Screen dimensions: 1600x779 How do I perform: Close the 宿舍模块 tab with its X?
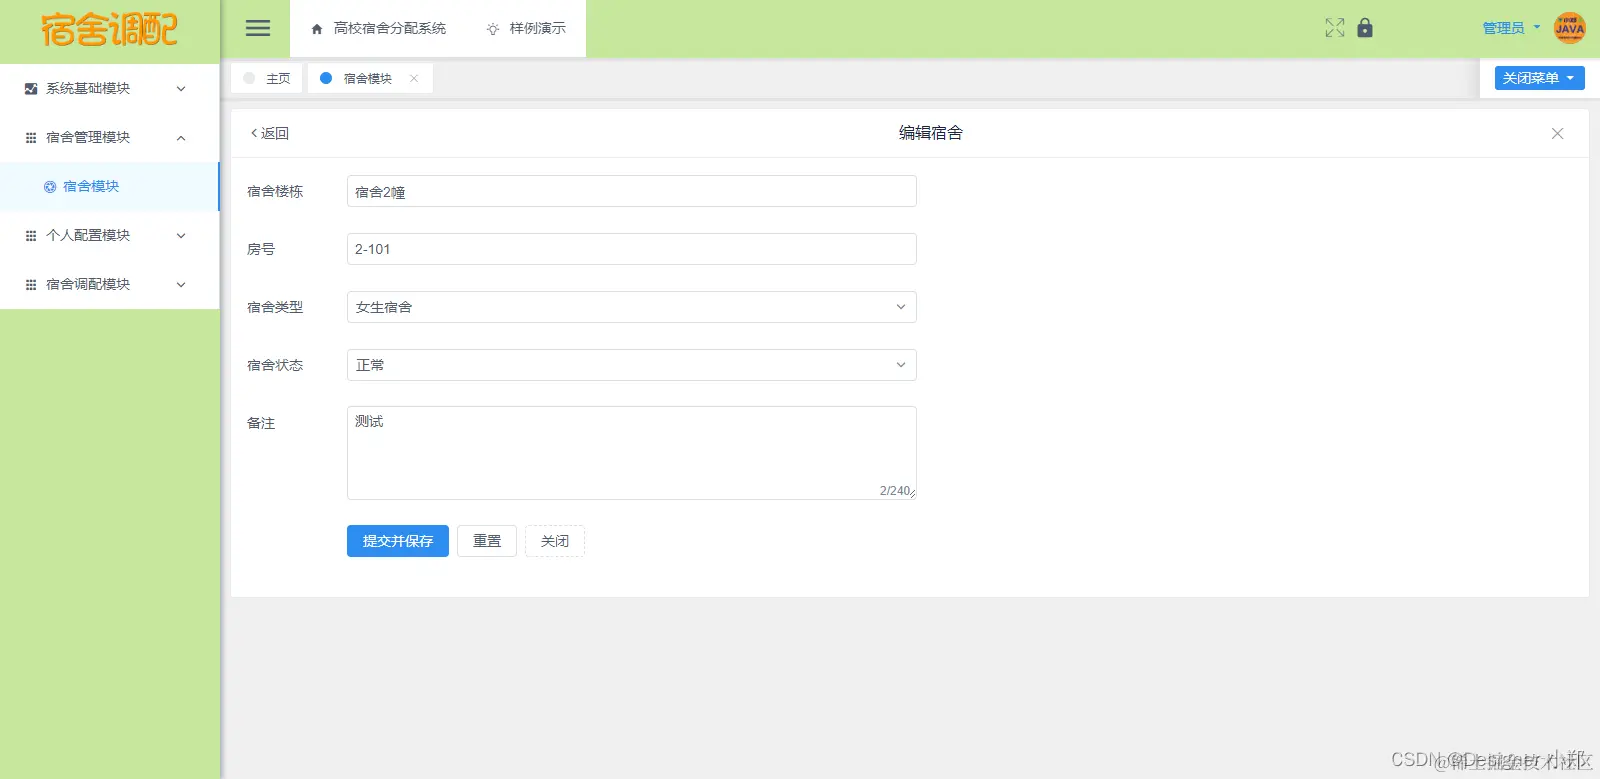coord(414,78)
